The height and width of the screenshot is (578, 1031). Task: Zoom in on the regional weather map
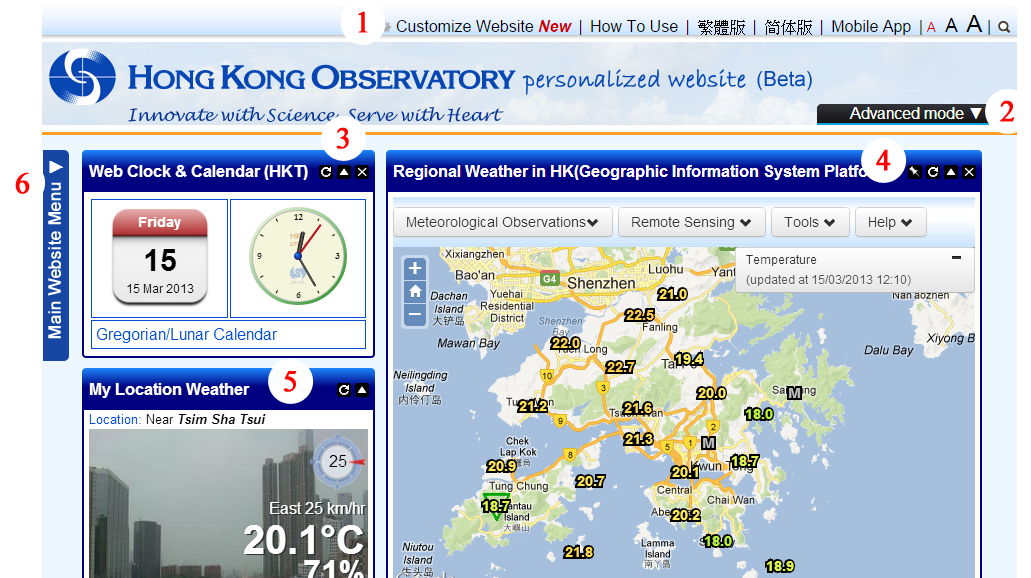[x=414, y=268]
